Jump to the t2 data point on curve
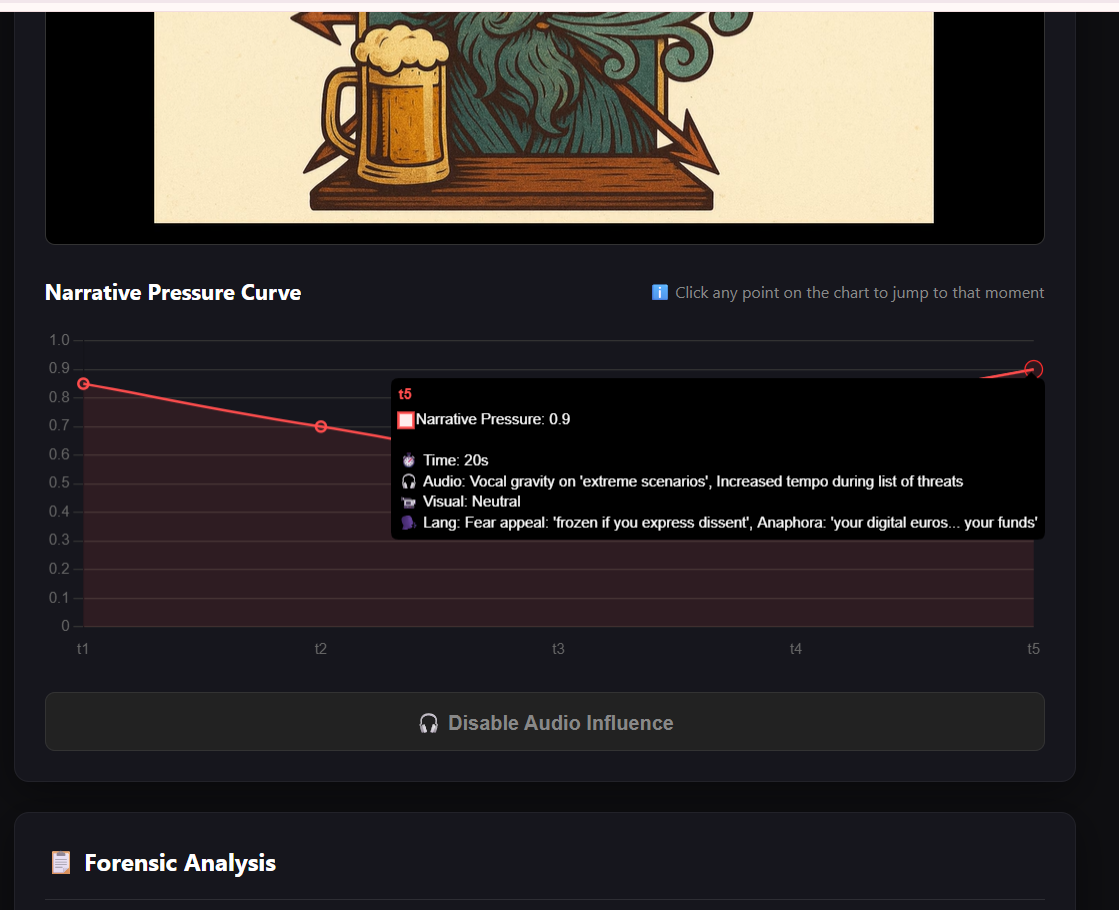Screen dimensions: 1119x910 [321, 427]
